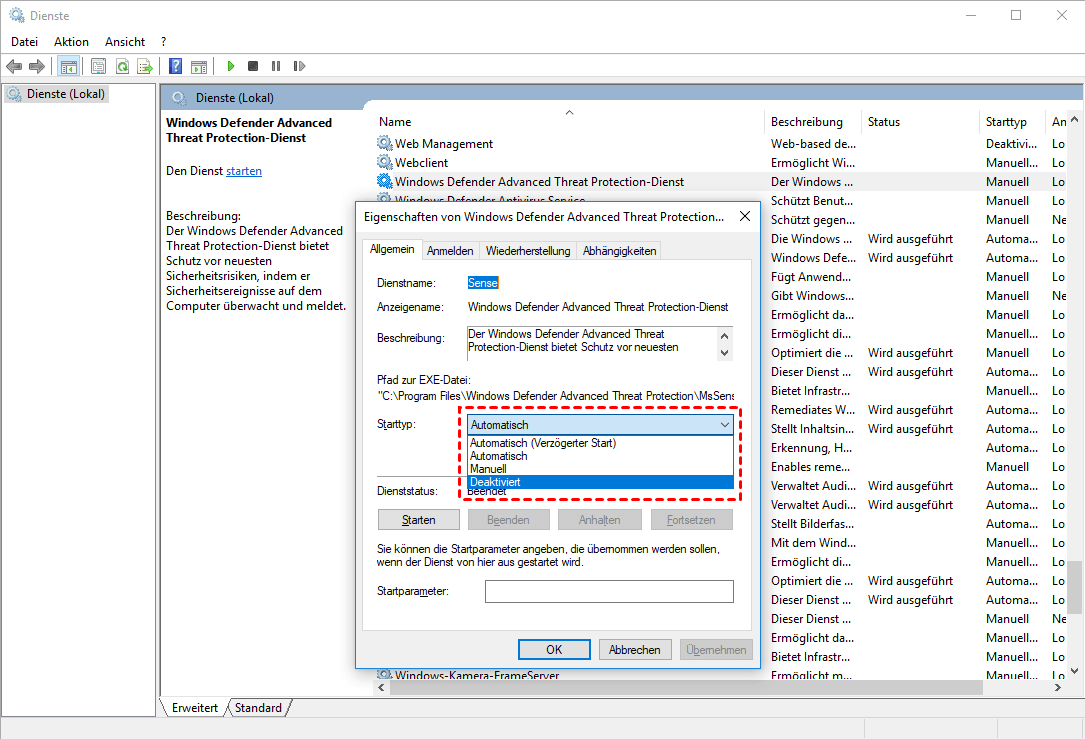
Task: Click vertical scrollbar down arrow
Action: 1074,670
